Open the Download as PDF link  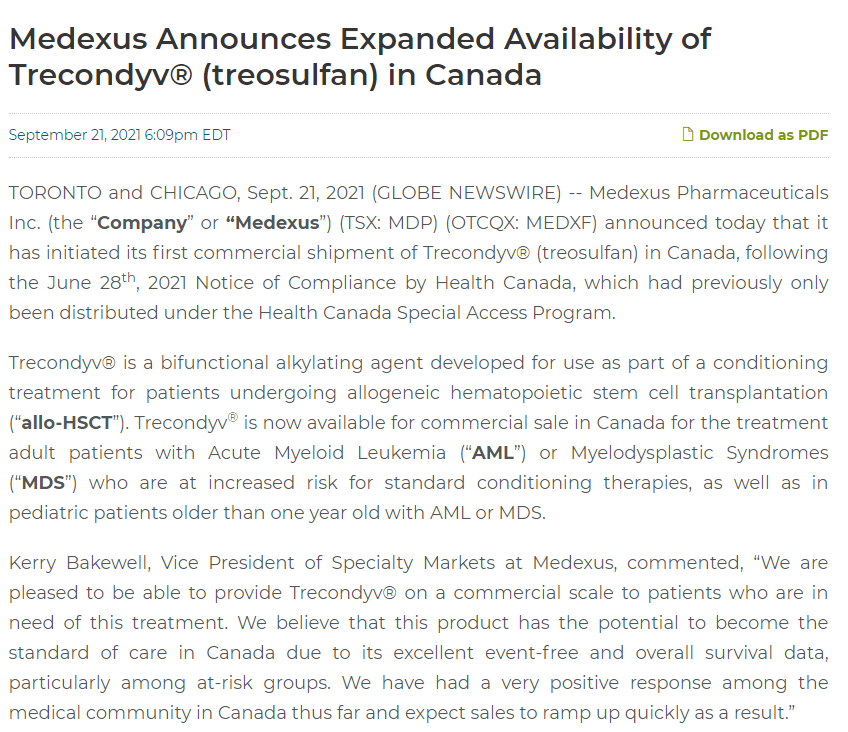[x=763, y=135]
